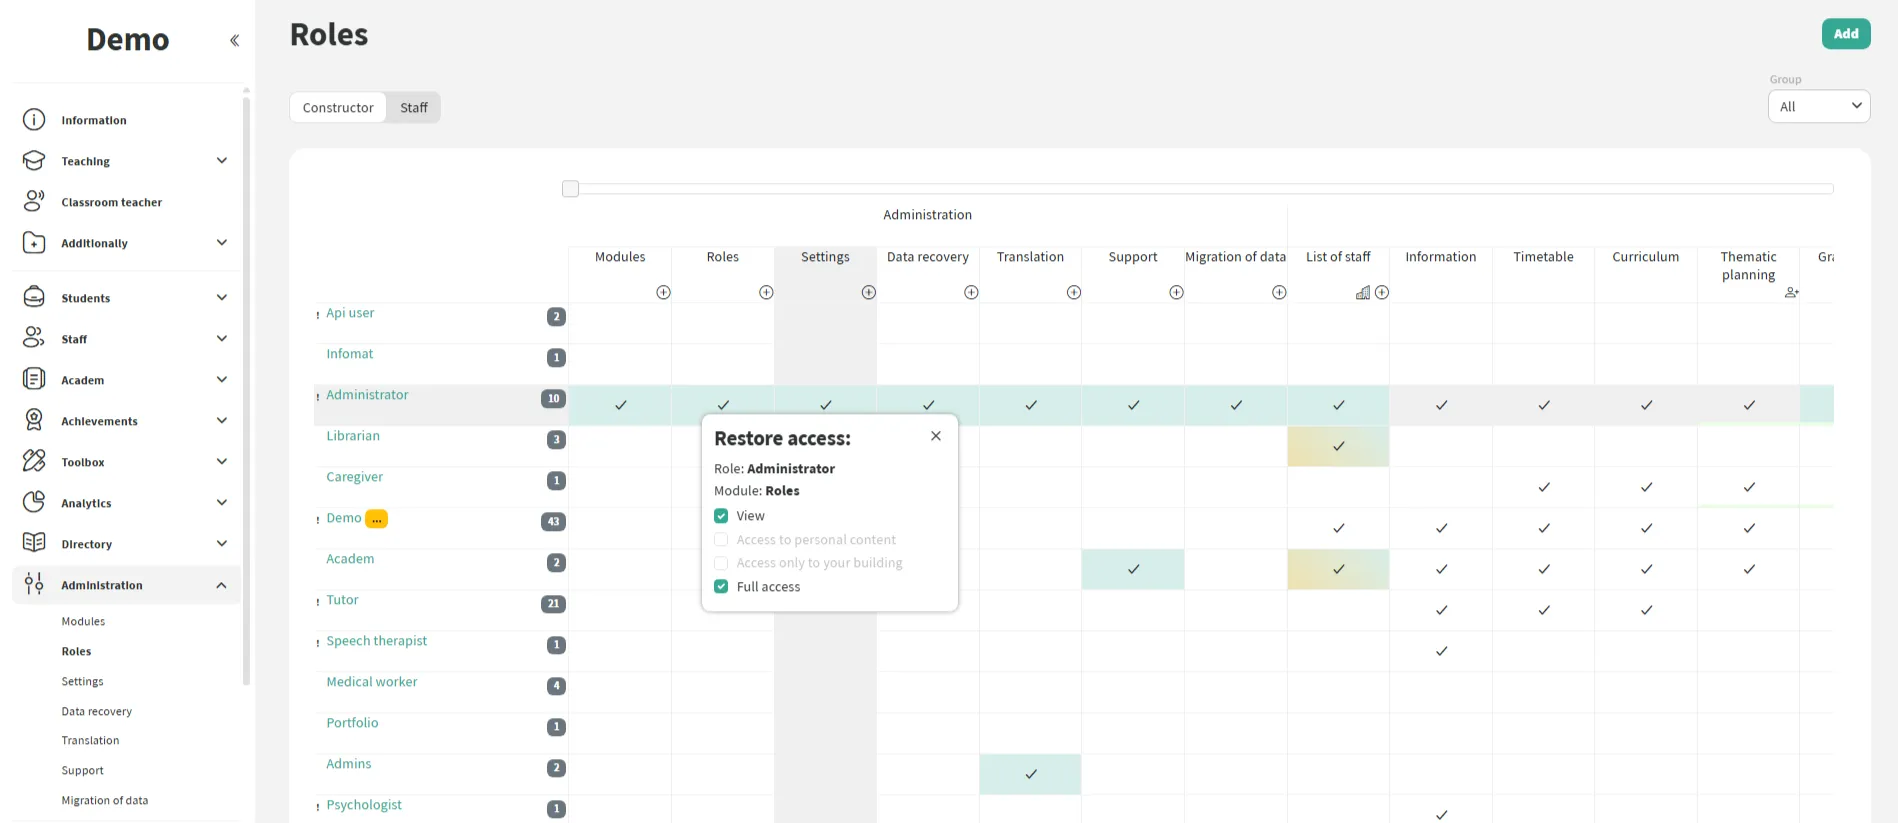
Task: Open the Information sidebar icon
Action: coord(34,120)
